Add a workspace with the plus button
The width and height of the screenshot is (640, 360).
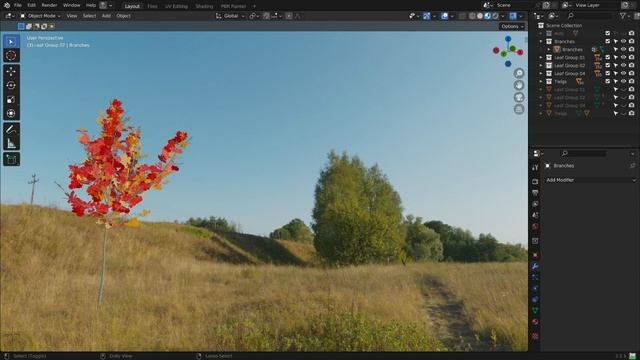point(254,6)
